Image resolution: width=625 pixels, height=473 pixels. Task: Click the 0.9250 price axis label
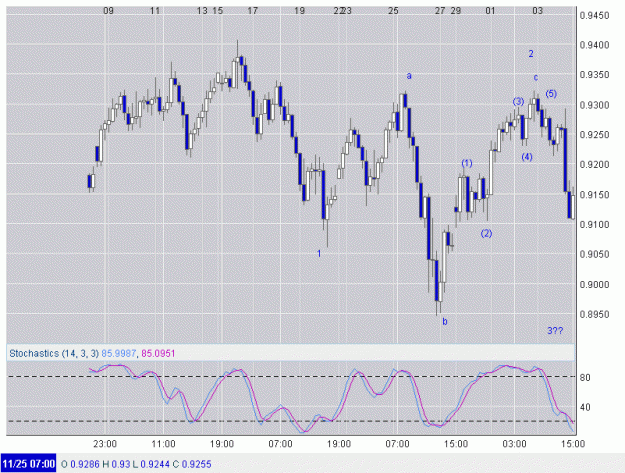594,135
